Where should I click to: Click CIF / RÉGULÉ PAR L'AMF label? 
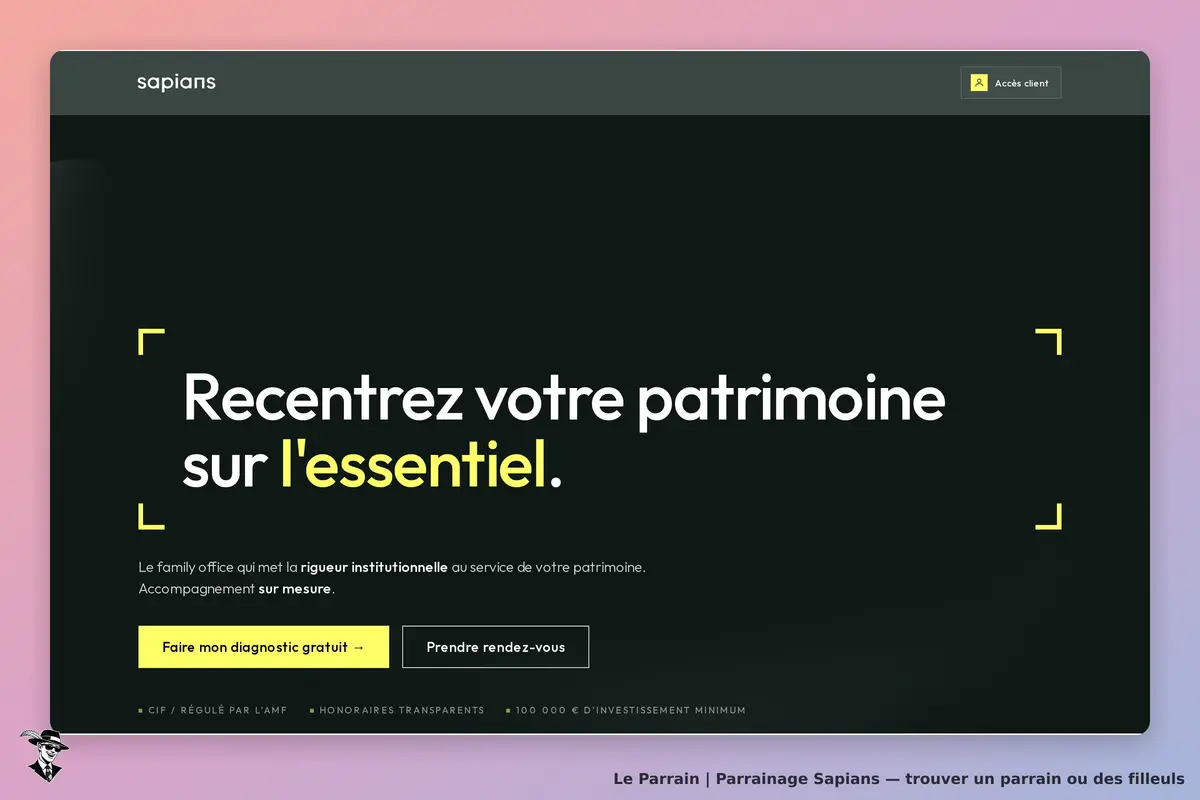pos(217,710)
